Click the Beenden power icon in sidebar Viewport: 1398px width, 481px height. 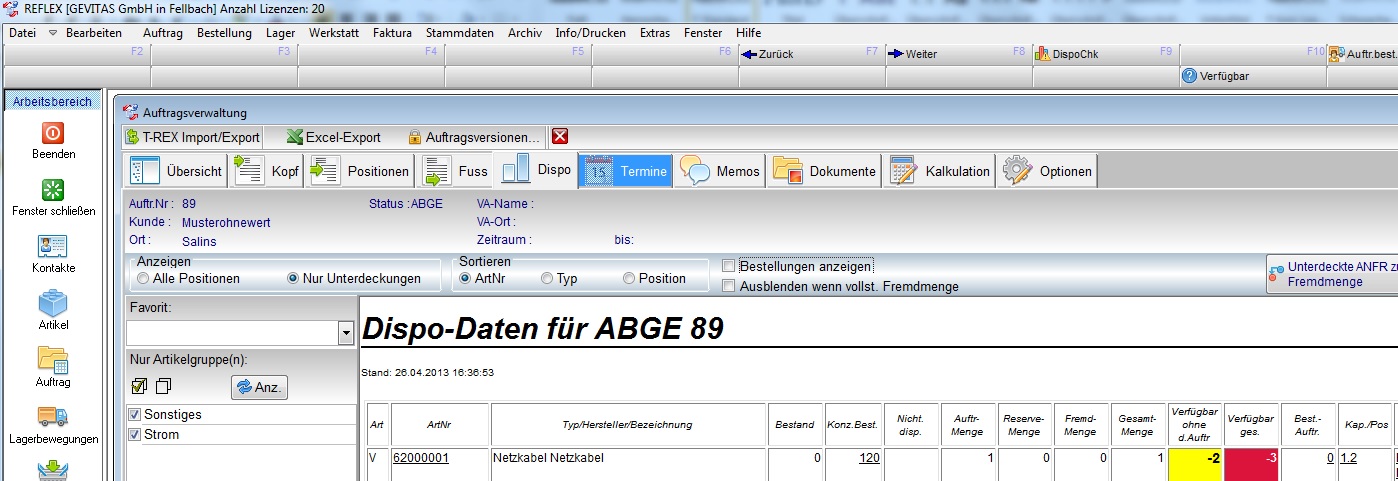point(53,134)
